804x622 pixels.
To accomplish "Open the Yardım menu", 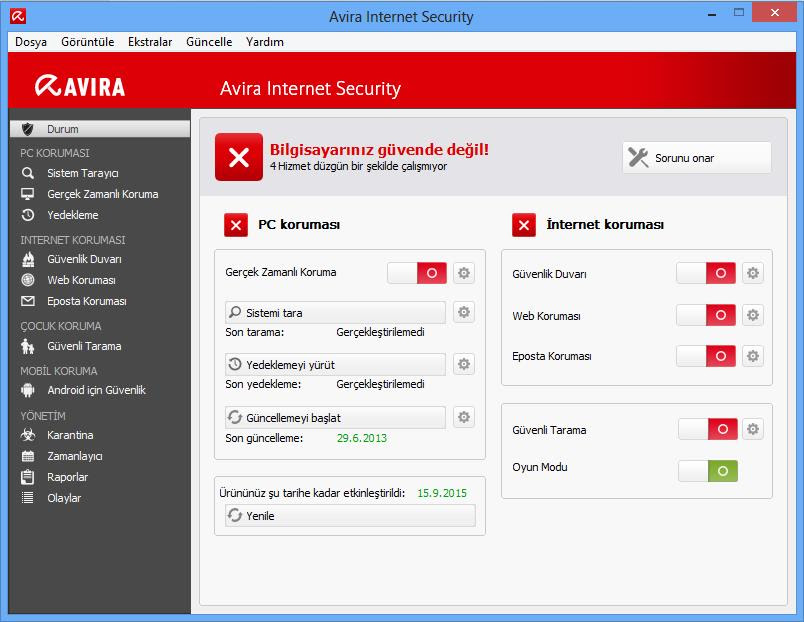I will click(x=265, y=42).
